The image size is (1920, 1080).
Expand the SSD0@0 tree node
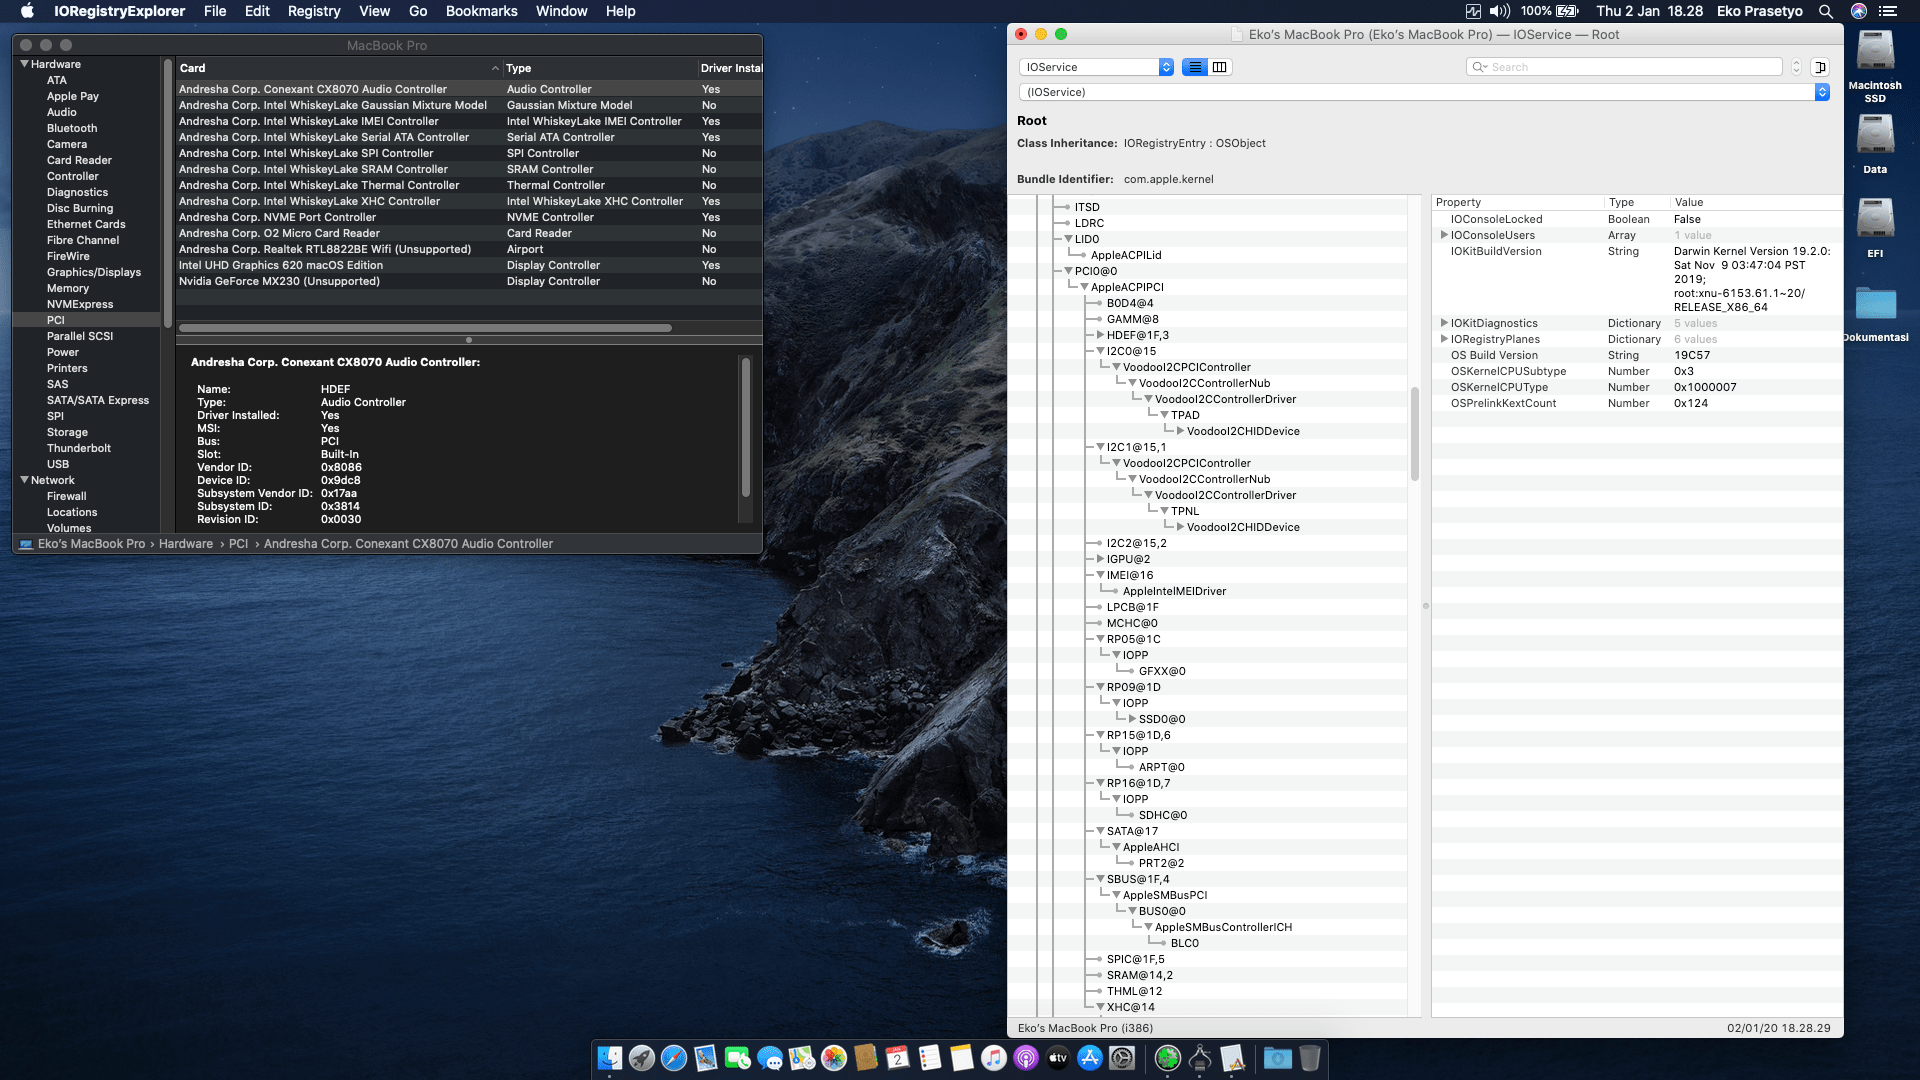point(1132,719)
